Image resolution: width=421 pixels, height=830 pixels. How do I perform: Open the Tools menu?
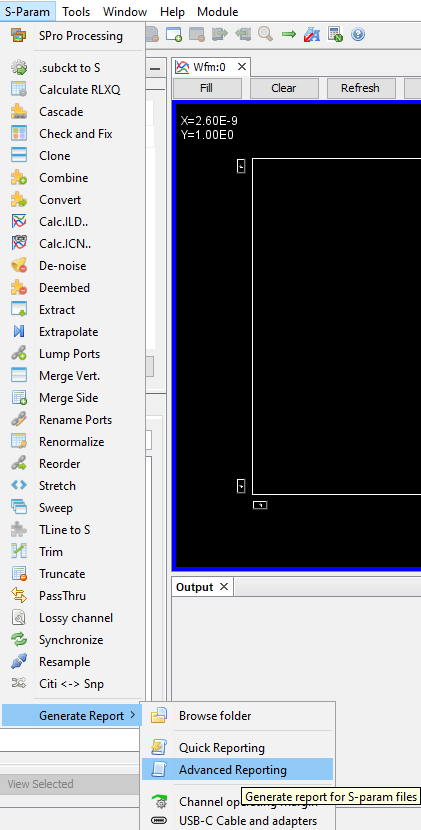(x=76, y=12)
